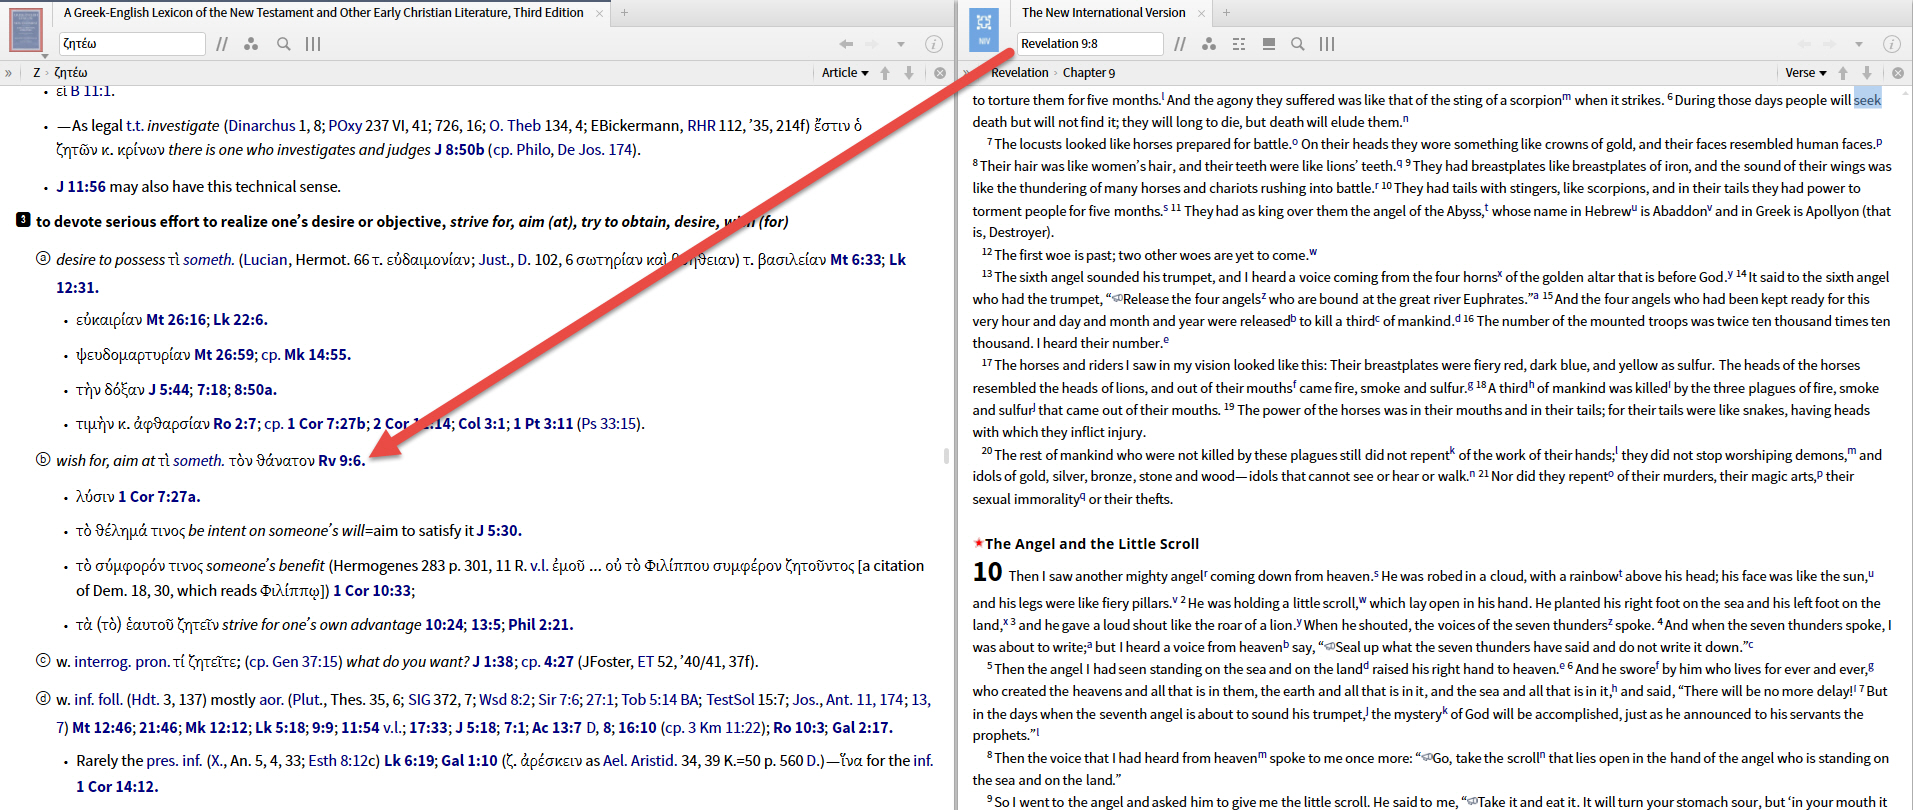This screenshot has height=810, width=1913.
Task: Click the lexicon panel scrollbar thumb
Action: tap(946, 456)
